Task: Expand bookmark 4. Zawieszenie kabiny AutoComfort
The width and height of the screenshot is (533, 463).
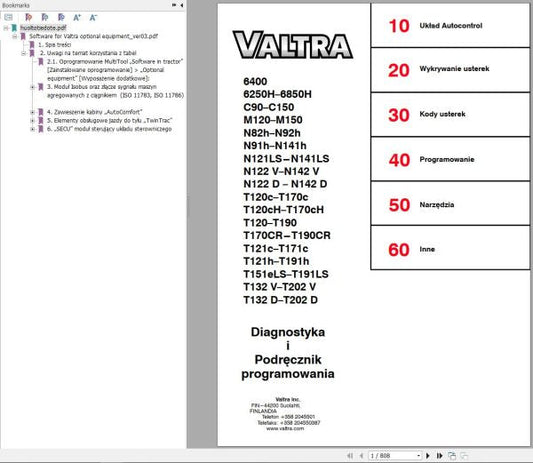Action: (x=32, y=112)
